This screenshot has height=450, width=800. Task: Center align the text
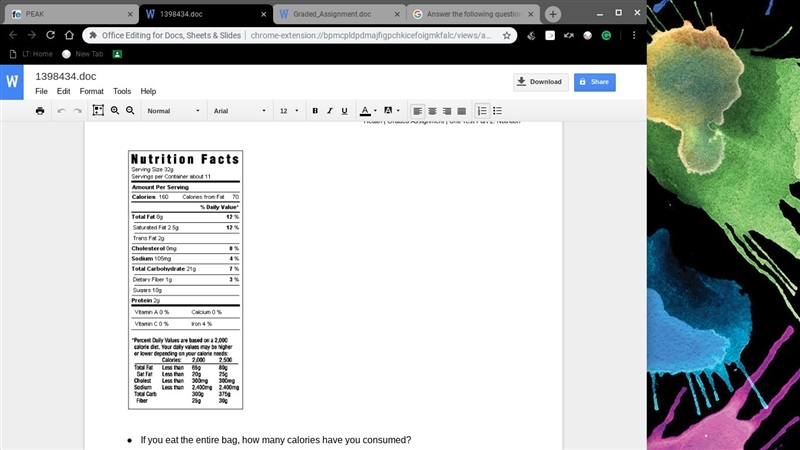click(432, 111)
